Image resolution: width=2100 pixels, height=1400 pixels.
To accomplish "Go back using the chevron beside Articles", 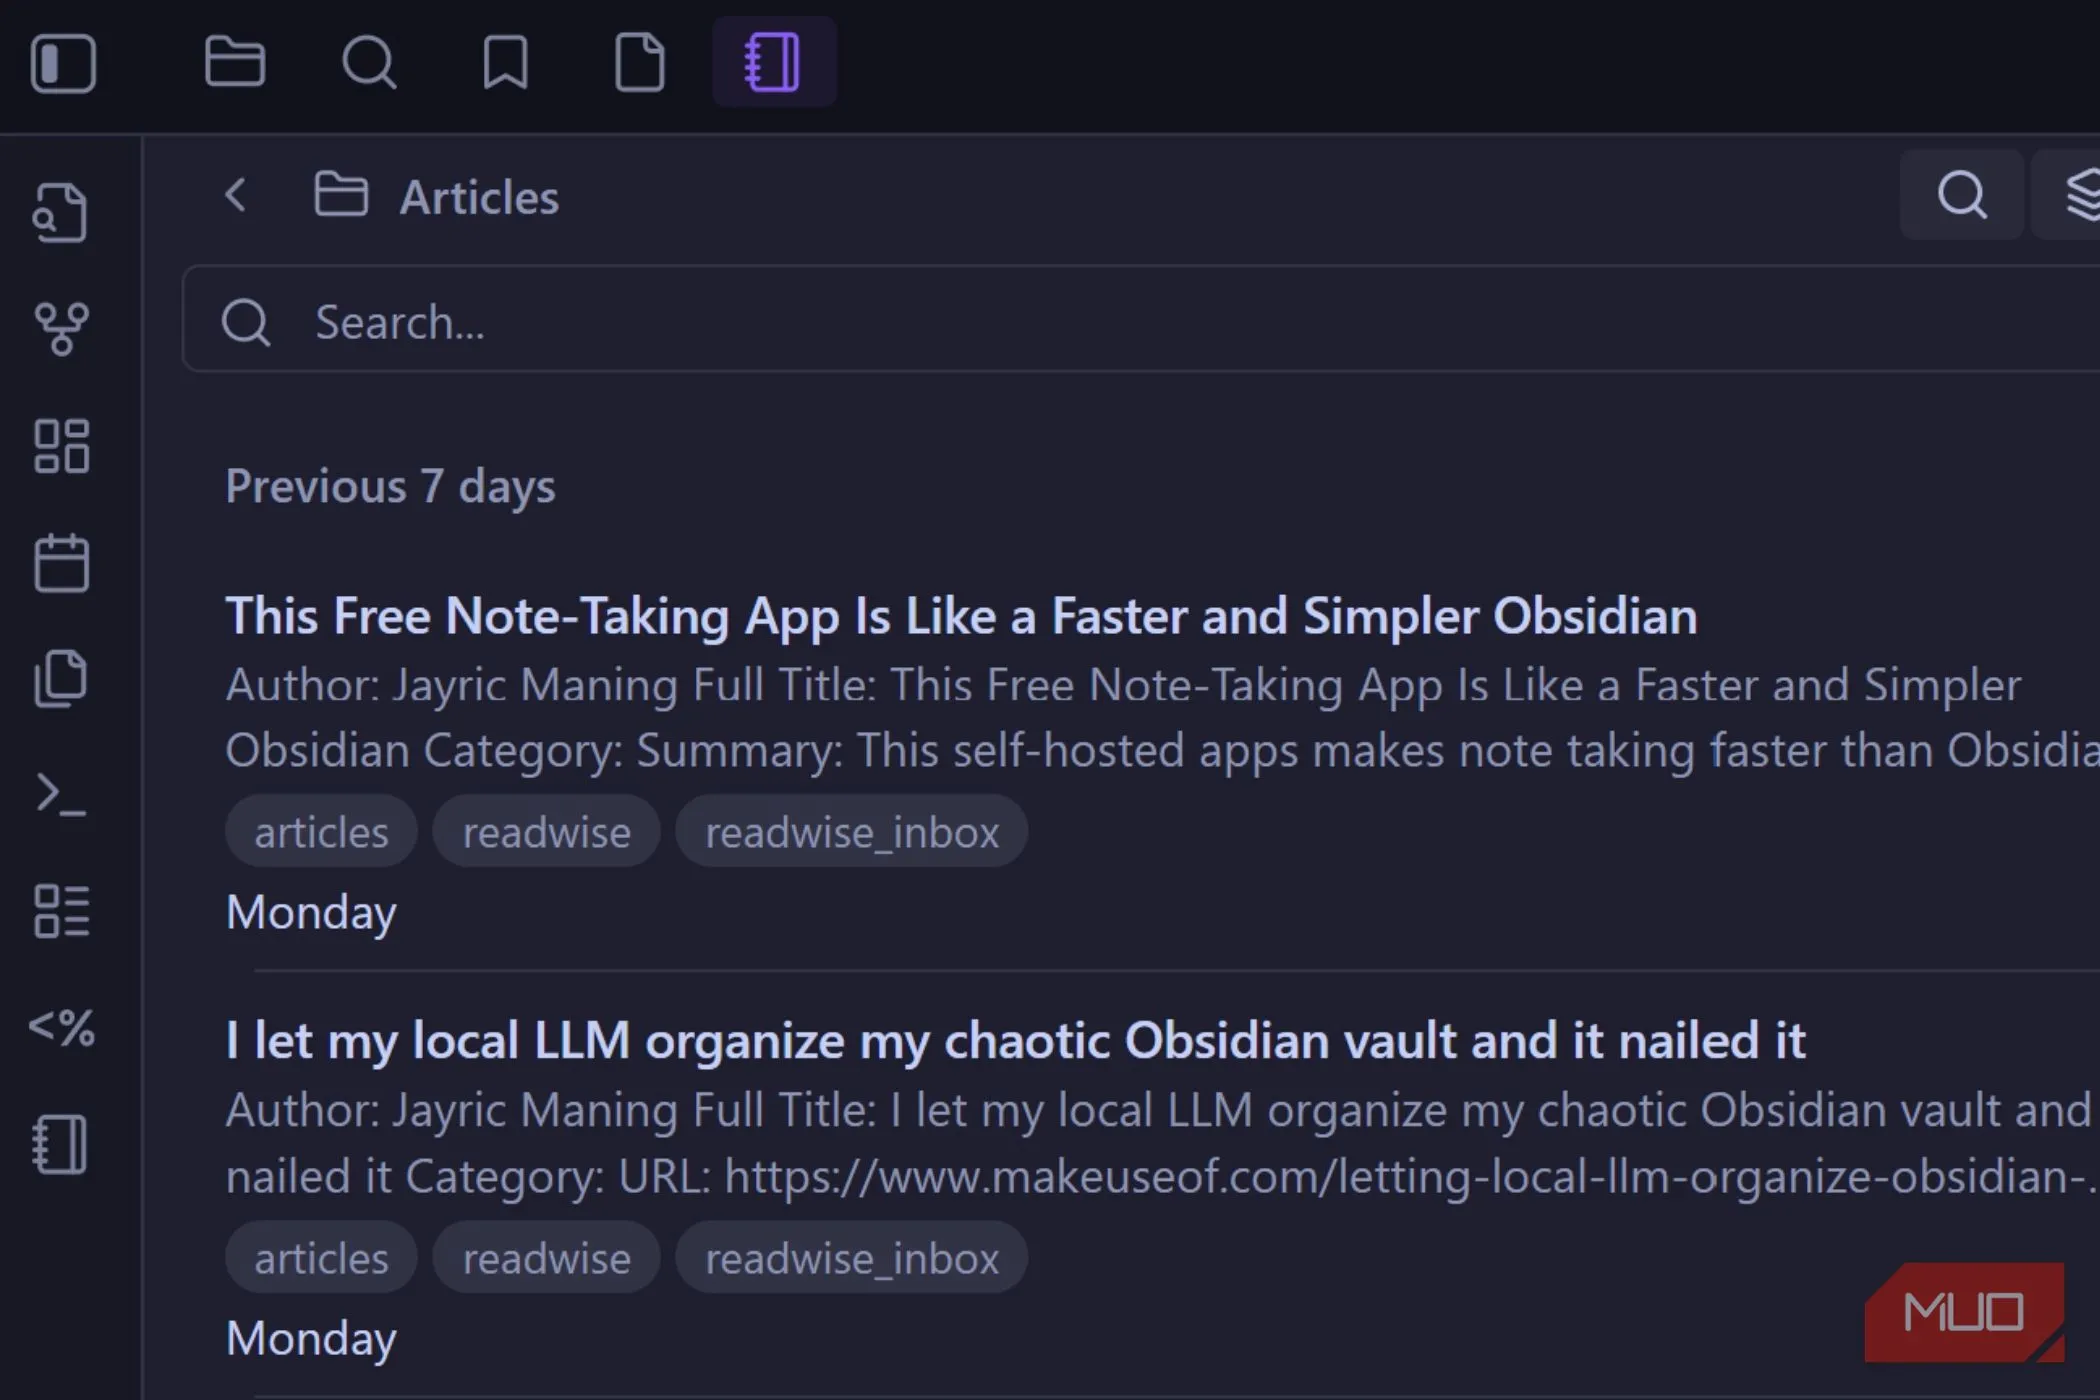I will point(236,195).
